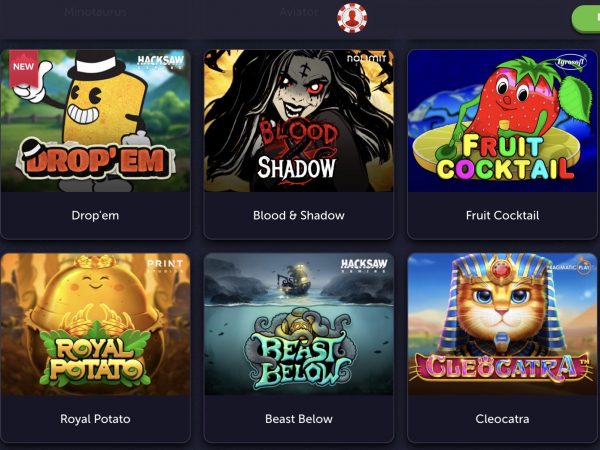Viewport: 600px width, 450px height.
Task: Open the Drop'em game thumbnail
Action: tap(95, 121)
